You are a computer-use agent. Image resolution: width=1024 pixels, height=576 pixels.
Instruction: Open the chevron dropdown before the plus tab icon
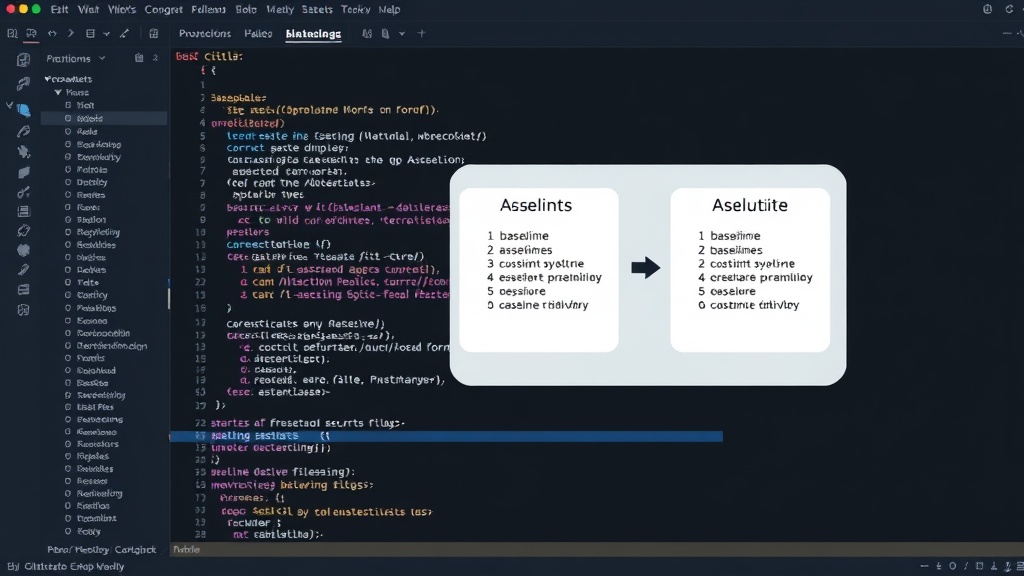click(x=402, y=33)
